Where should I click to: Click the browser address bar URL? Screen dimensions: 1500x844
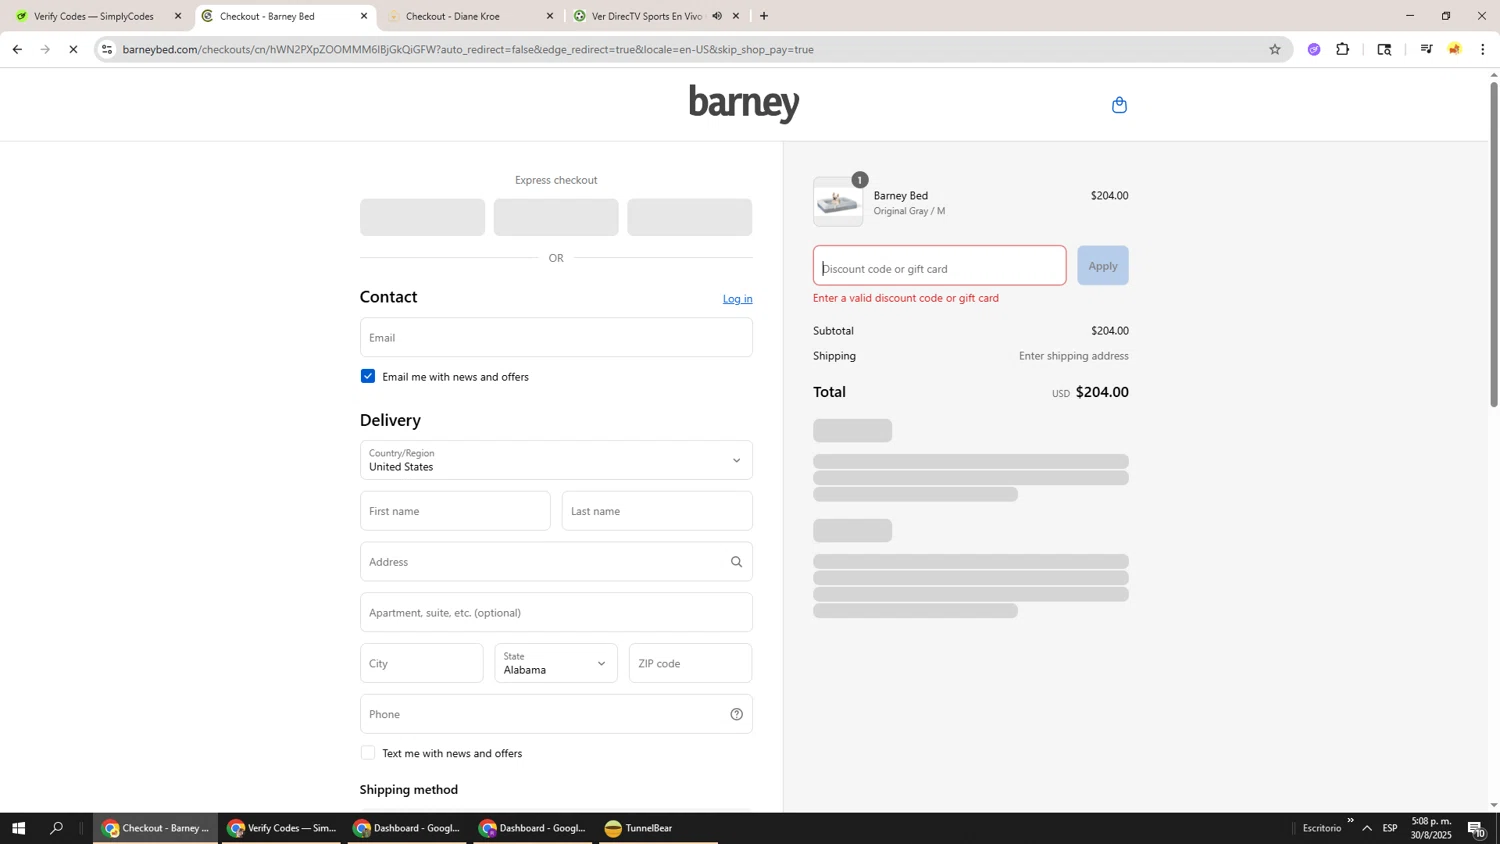click(468, 49)
